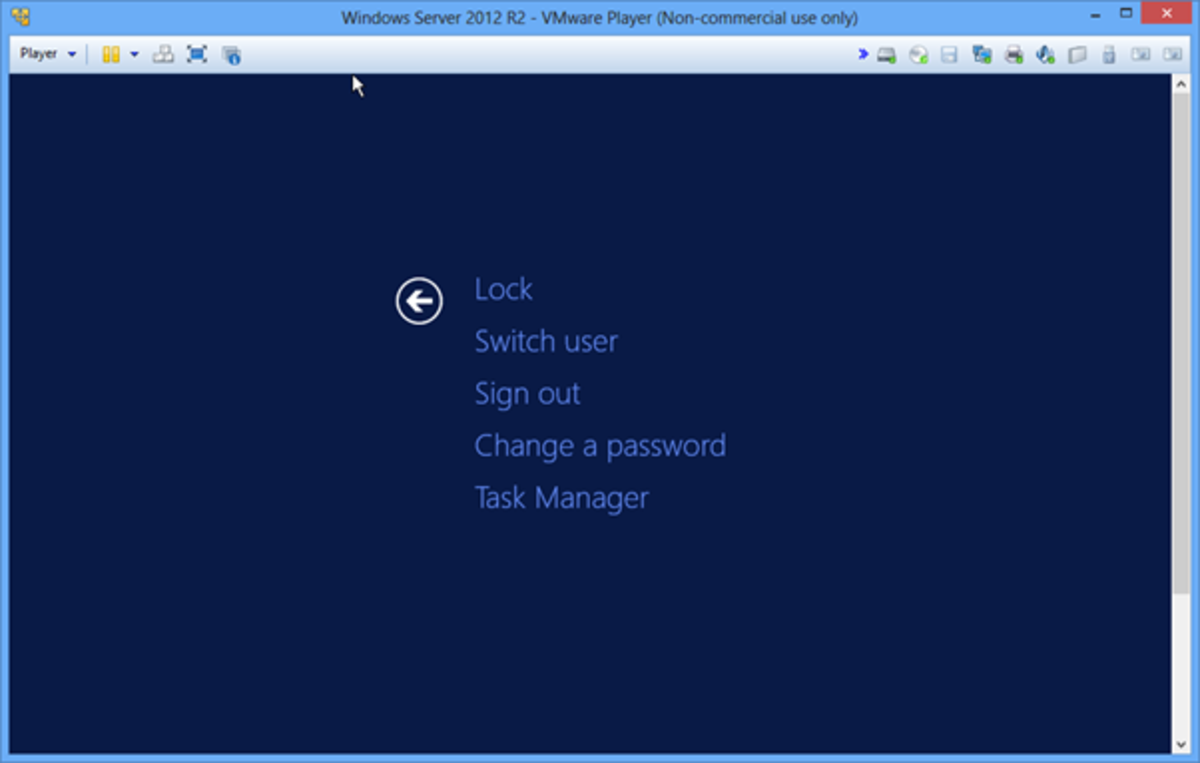Click the back arrow circle button
Screen dimensions: 1200x763
419,300
